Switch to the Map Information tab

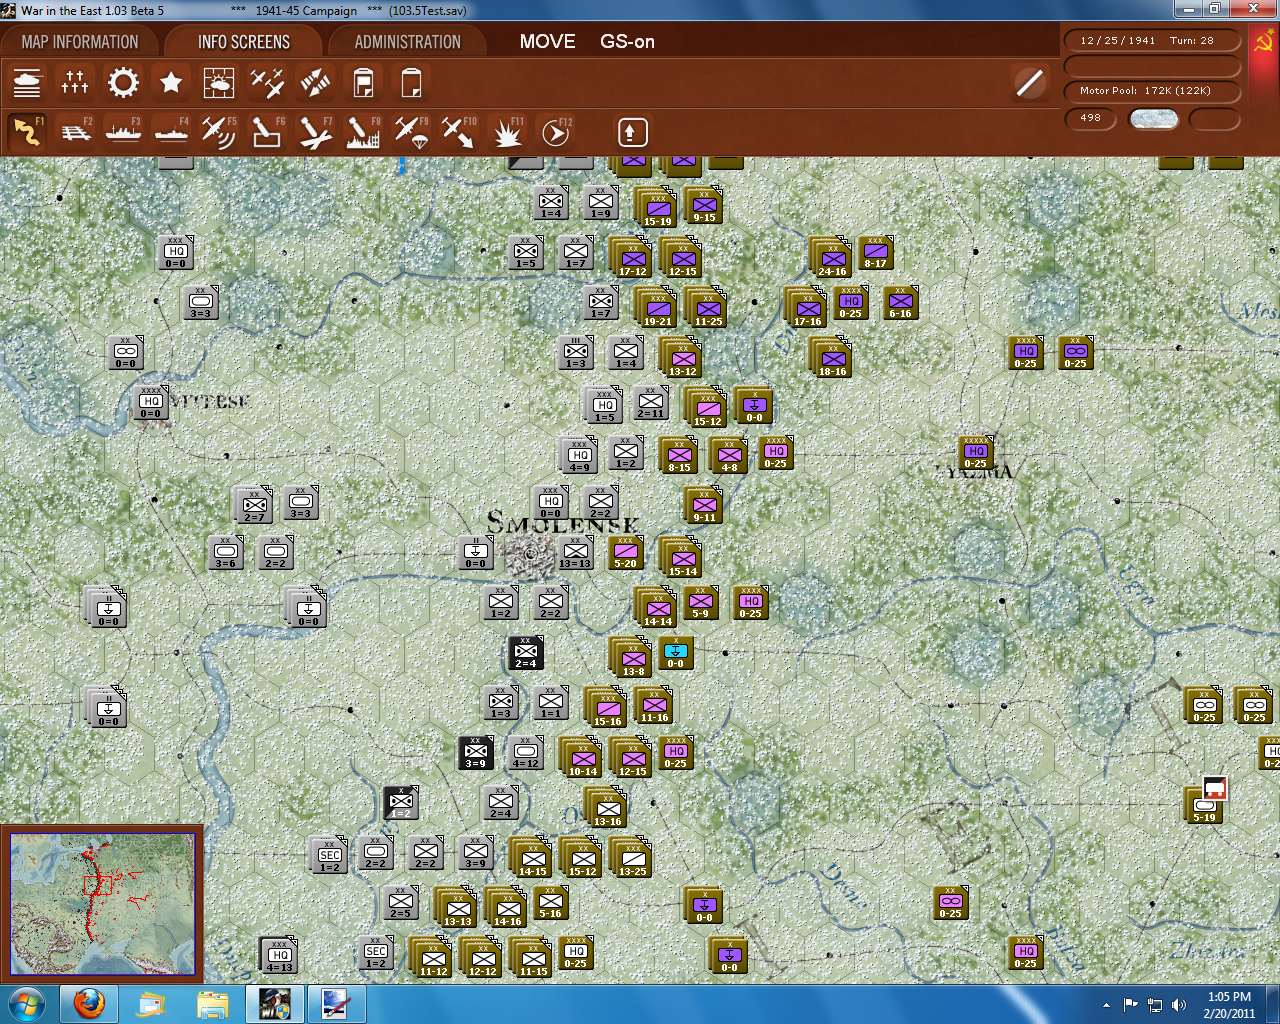tap(80, 42)
